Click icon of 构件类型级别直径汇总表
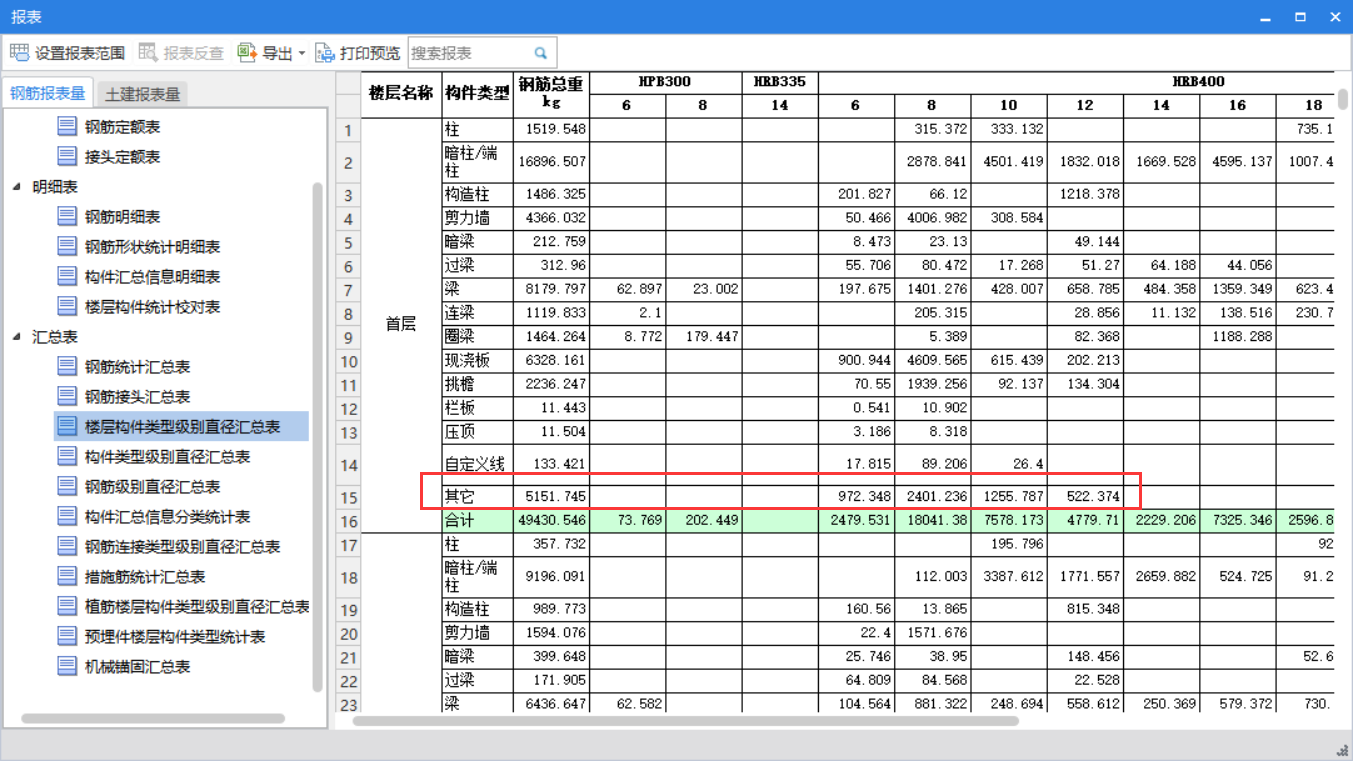This screenshot has width=1353, height=761. [x=67, y=457]
